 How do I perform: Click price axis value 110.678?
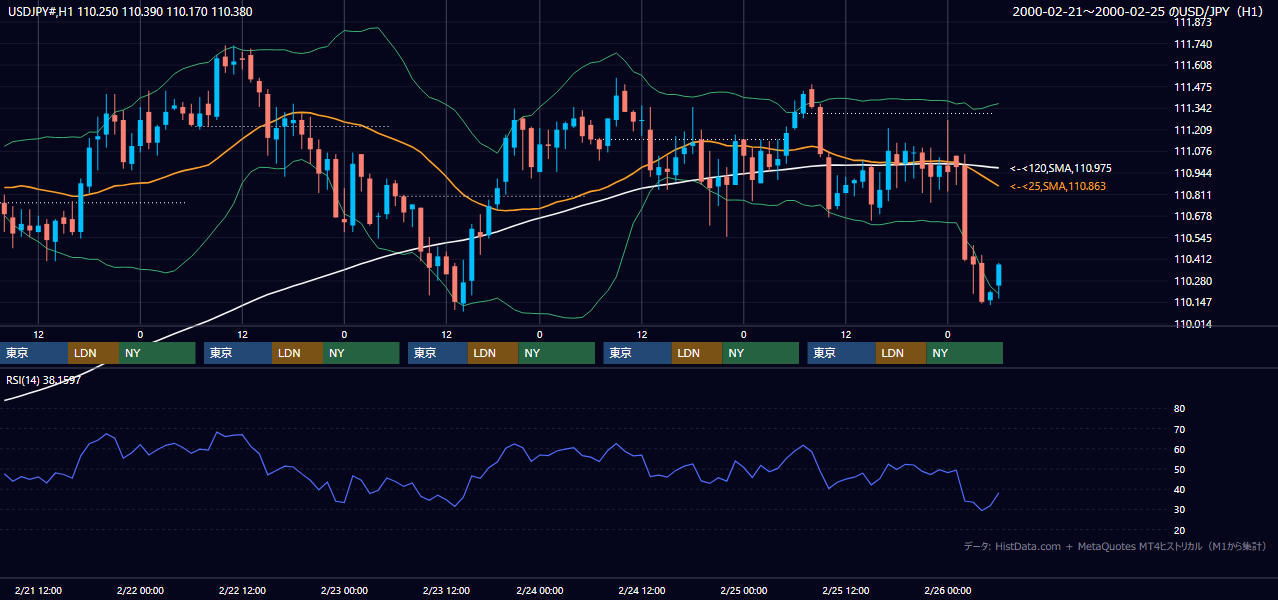click(1192, 216)
